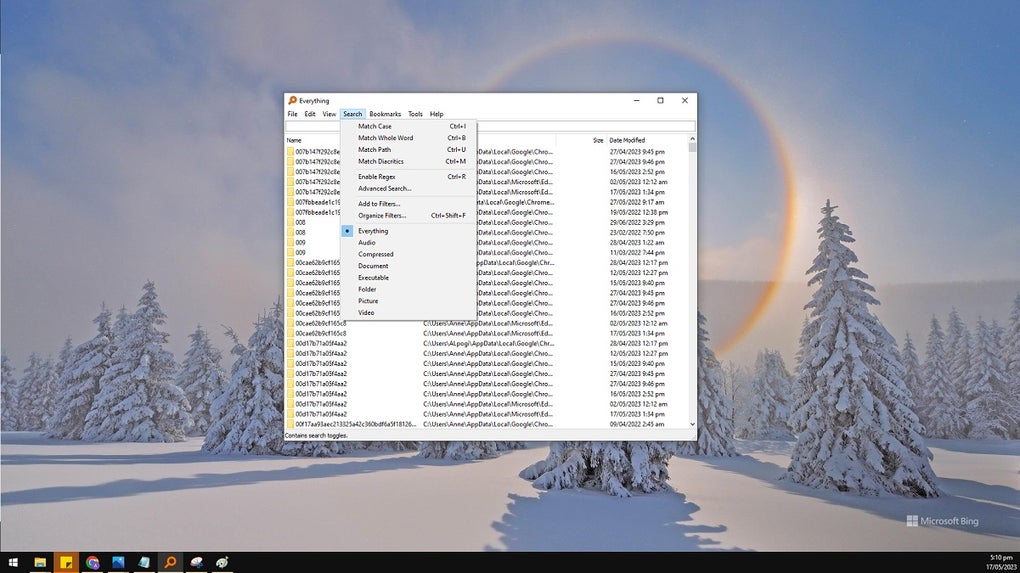Click the Everything search icon in the taskbar

click(170, 563)
